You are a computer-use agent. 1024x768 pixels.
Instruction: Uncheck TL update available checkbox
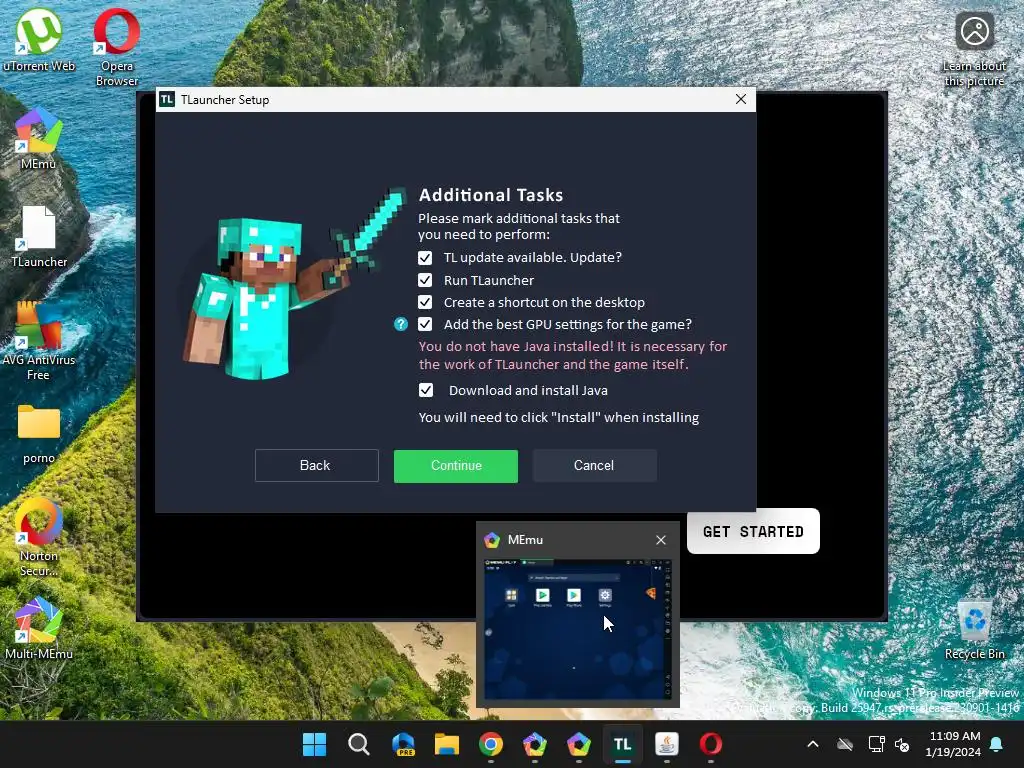pos(425,258)
